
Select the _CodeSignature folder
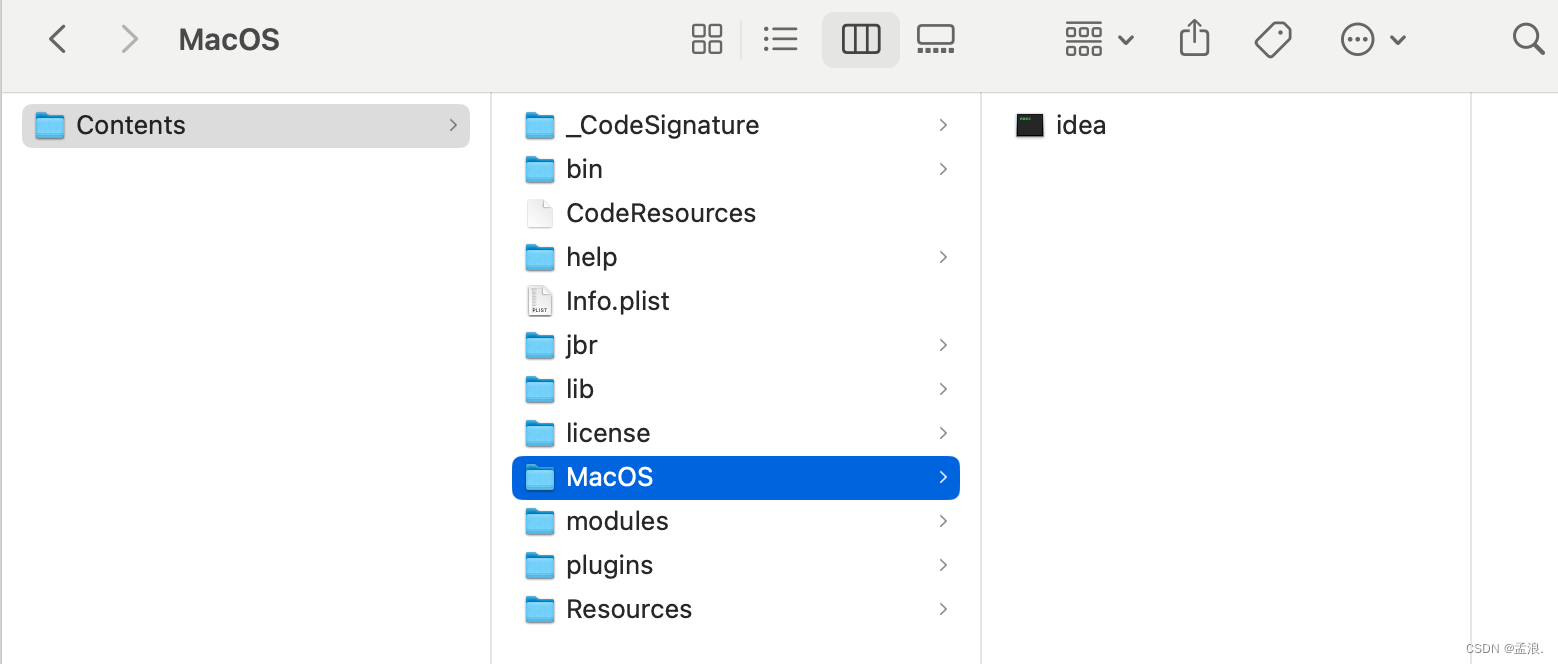[736, 125]
